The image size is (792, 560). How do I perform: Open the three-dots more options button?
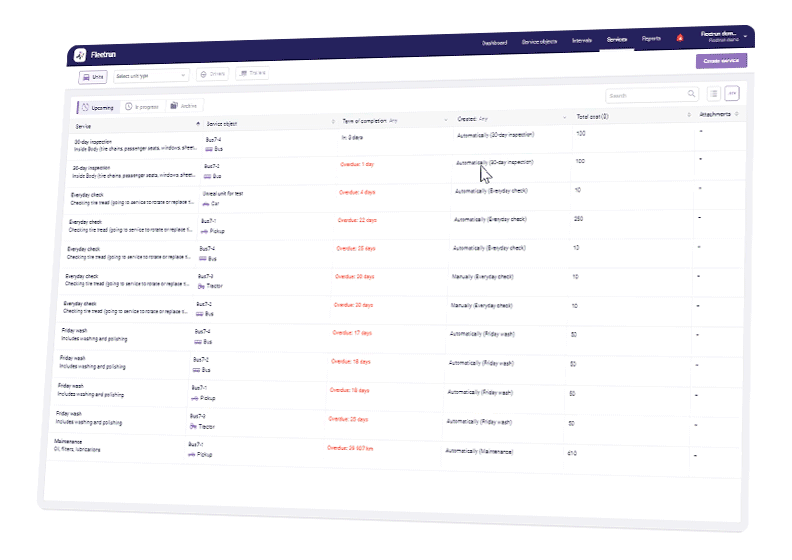[732, 93]
